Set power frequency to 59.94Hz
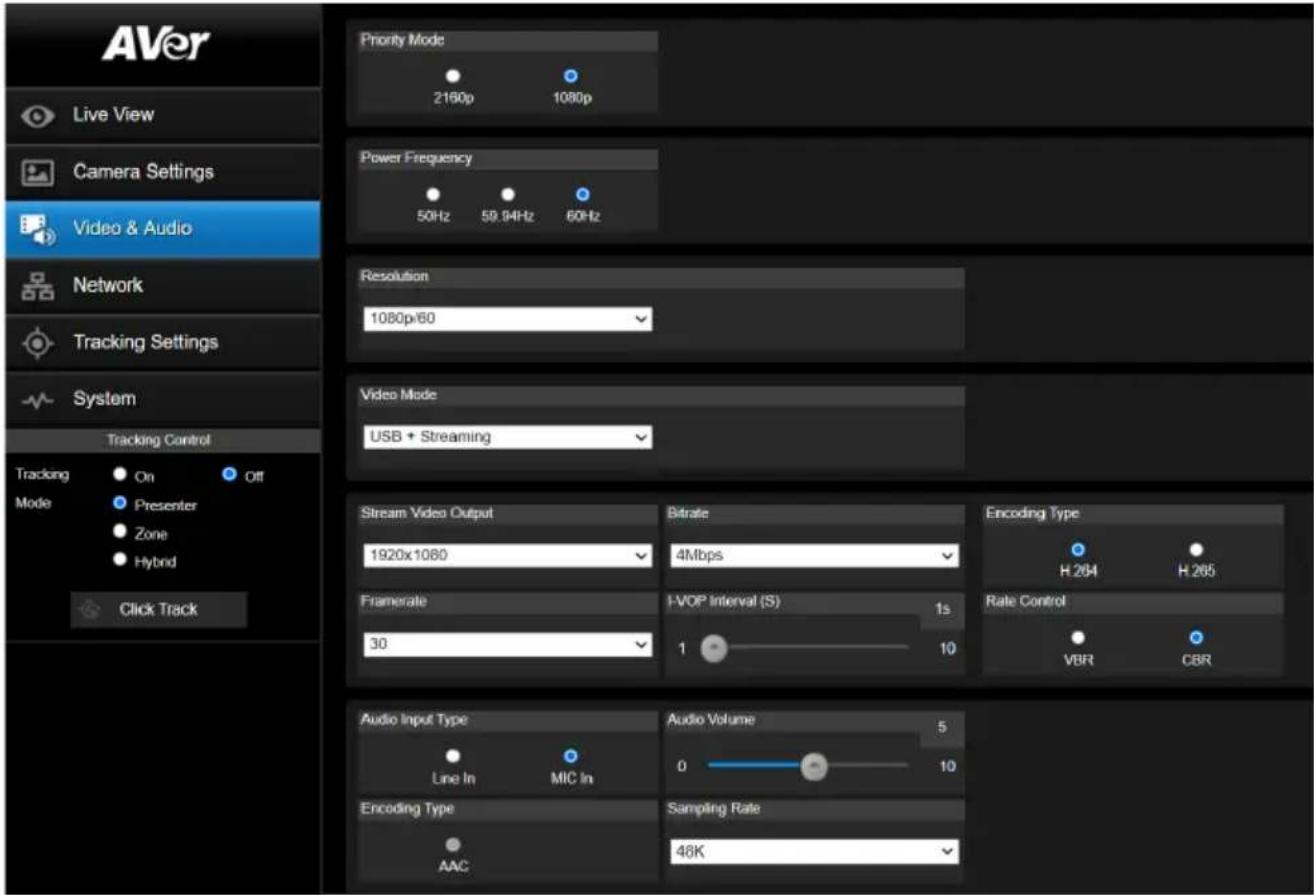 [x=508, y=195]
